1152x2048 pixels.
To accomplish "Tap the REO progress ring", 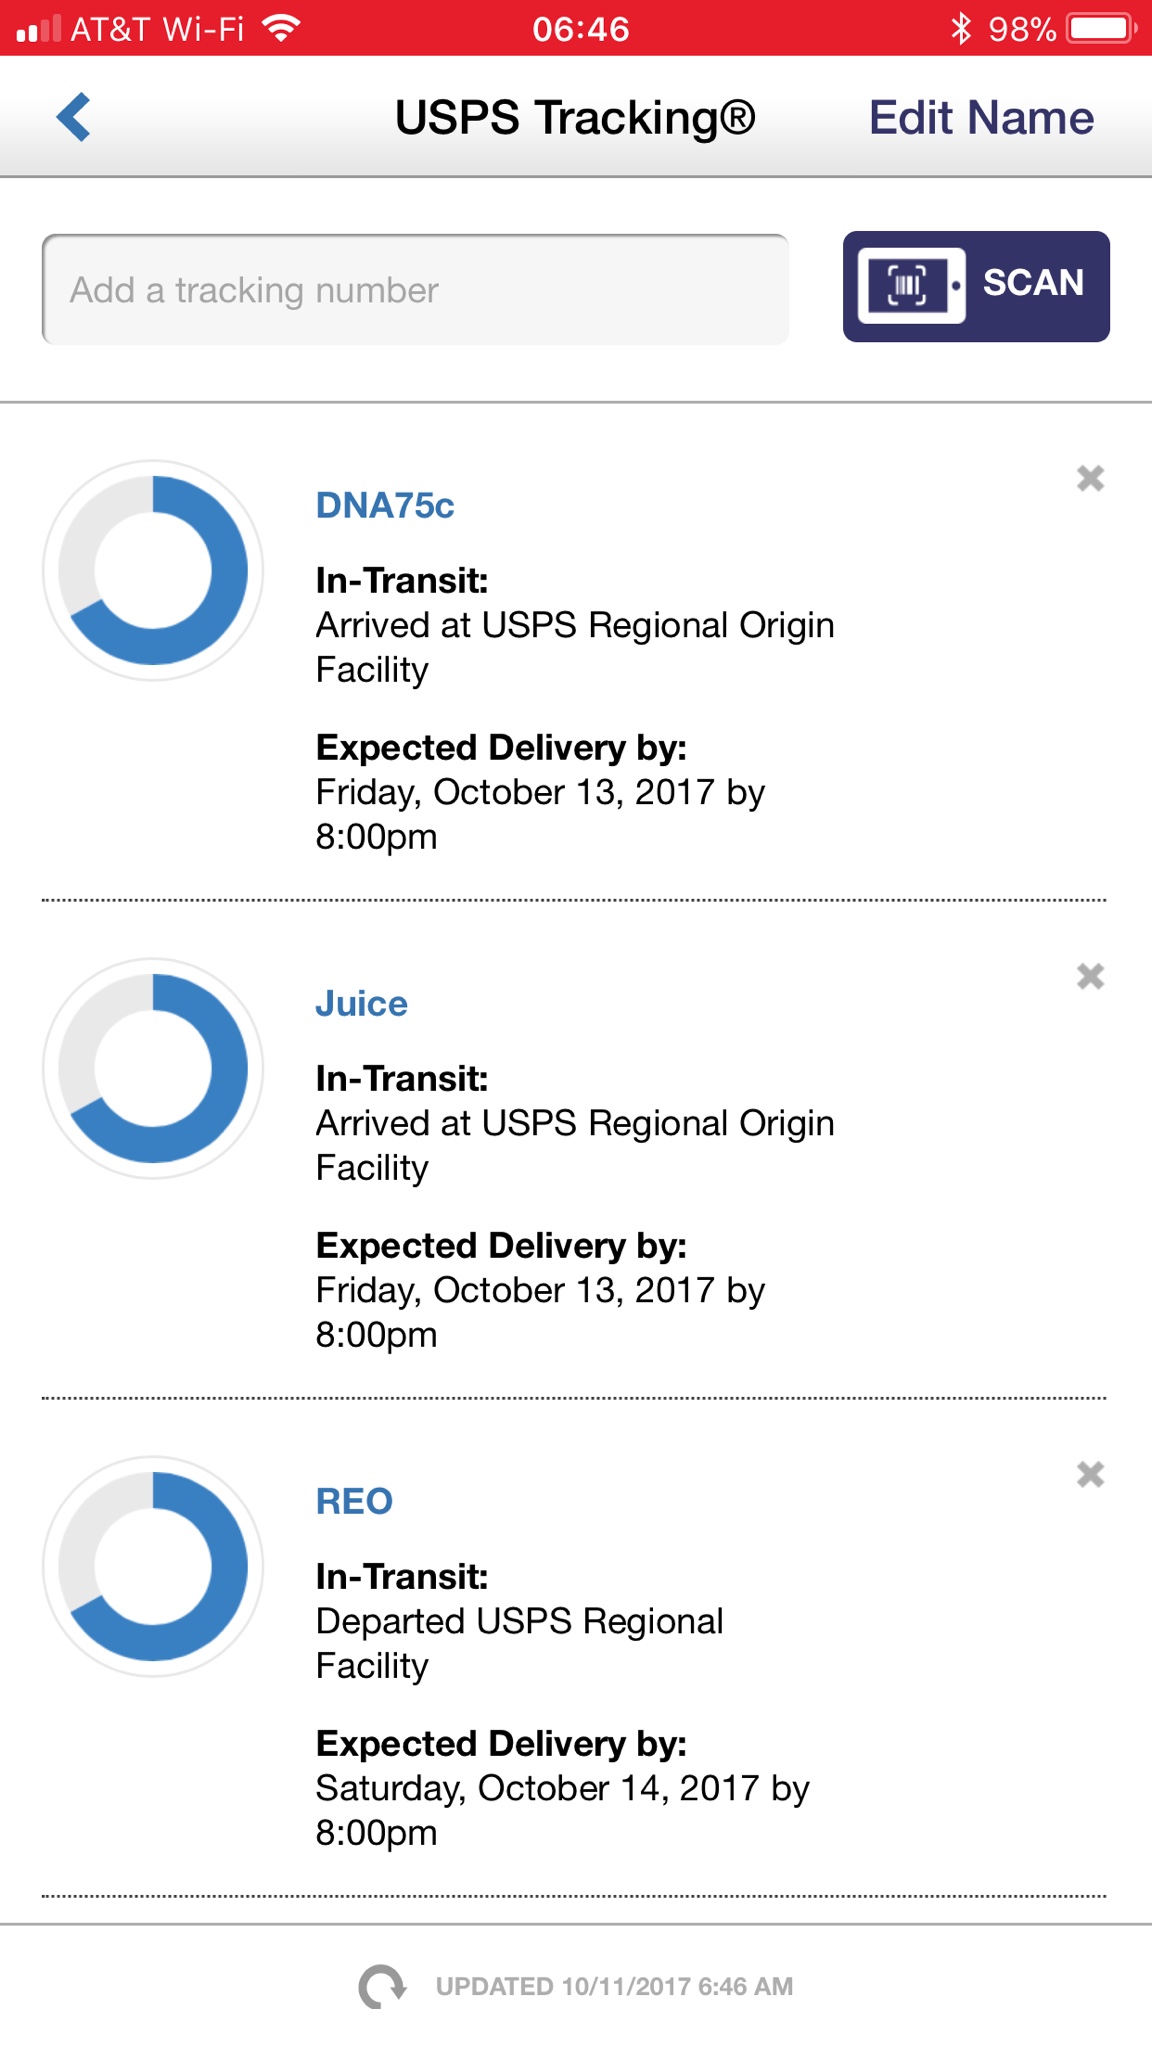I will coord(153,1566).
